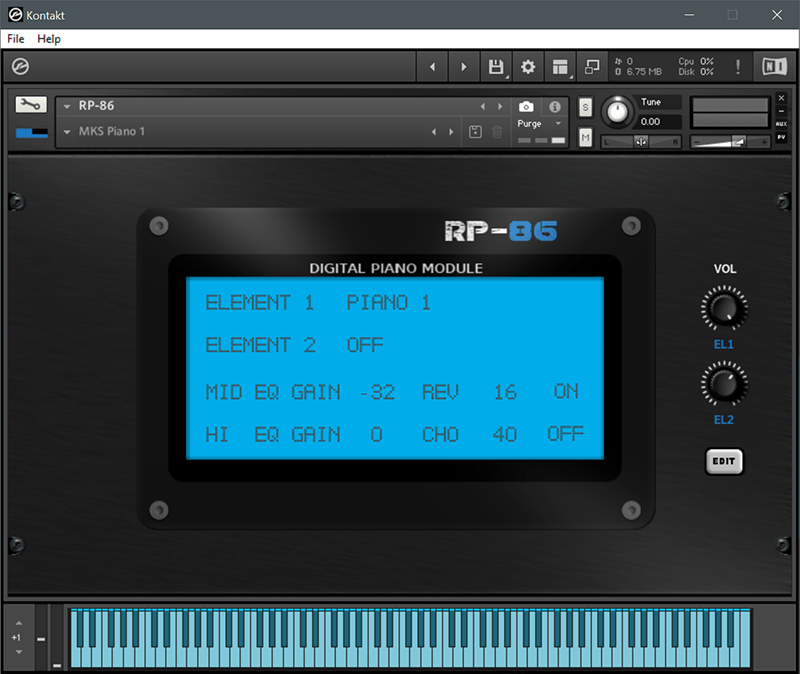Screen dimensions: 800x674
Task: Open instrument edit mode with wrench icon
Action: click(x=31, y=105)
